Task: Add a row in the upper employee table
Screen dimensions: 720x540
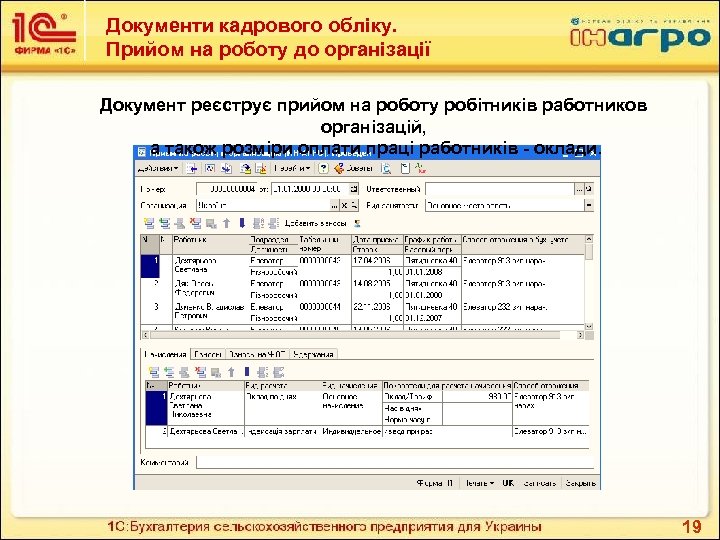Action: click(149, 224)
